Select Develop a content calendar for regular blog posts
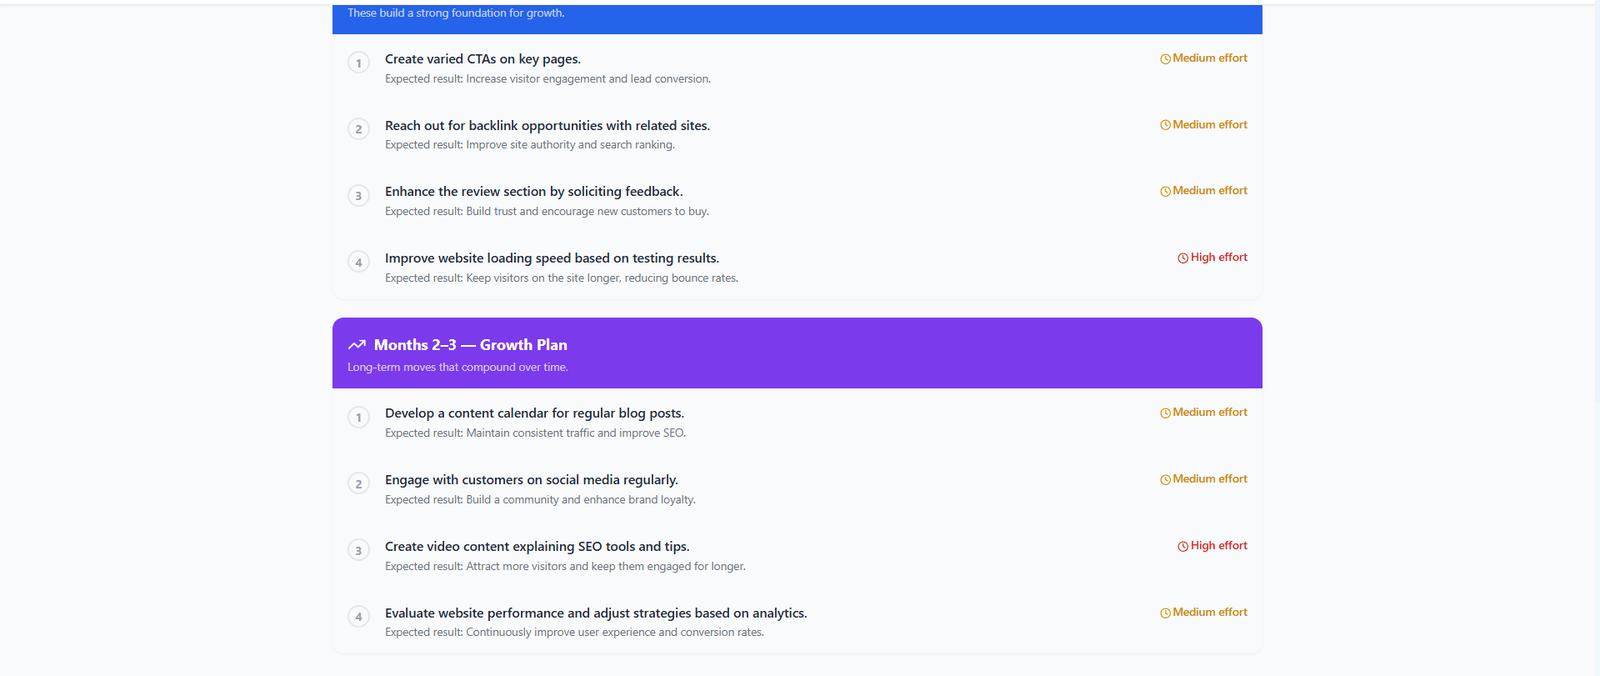Viewport: 1600px width, 676px height. (534, 412)
